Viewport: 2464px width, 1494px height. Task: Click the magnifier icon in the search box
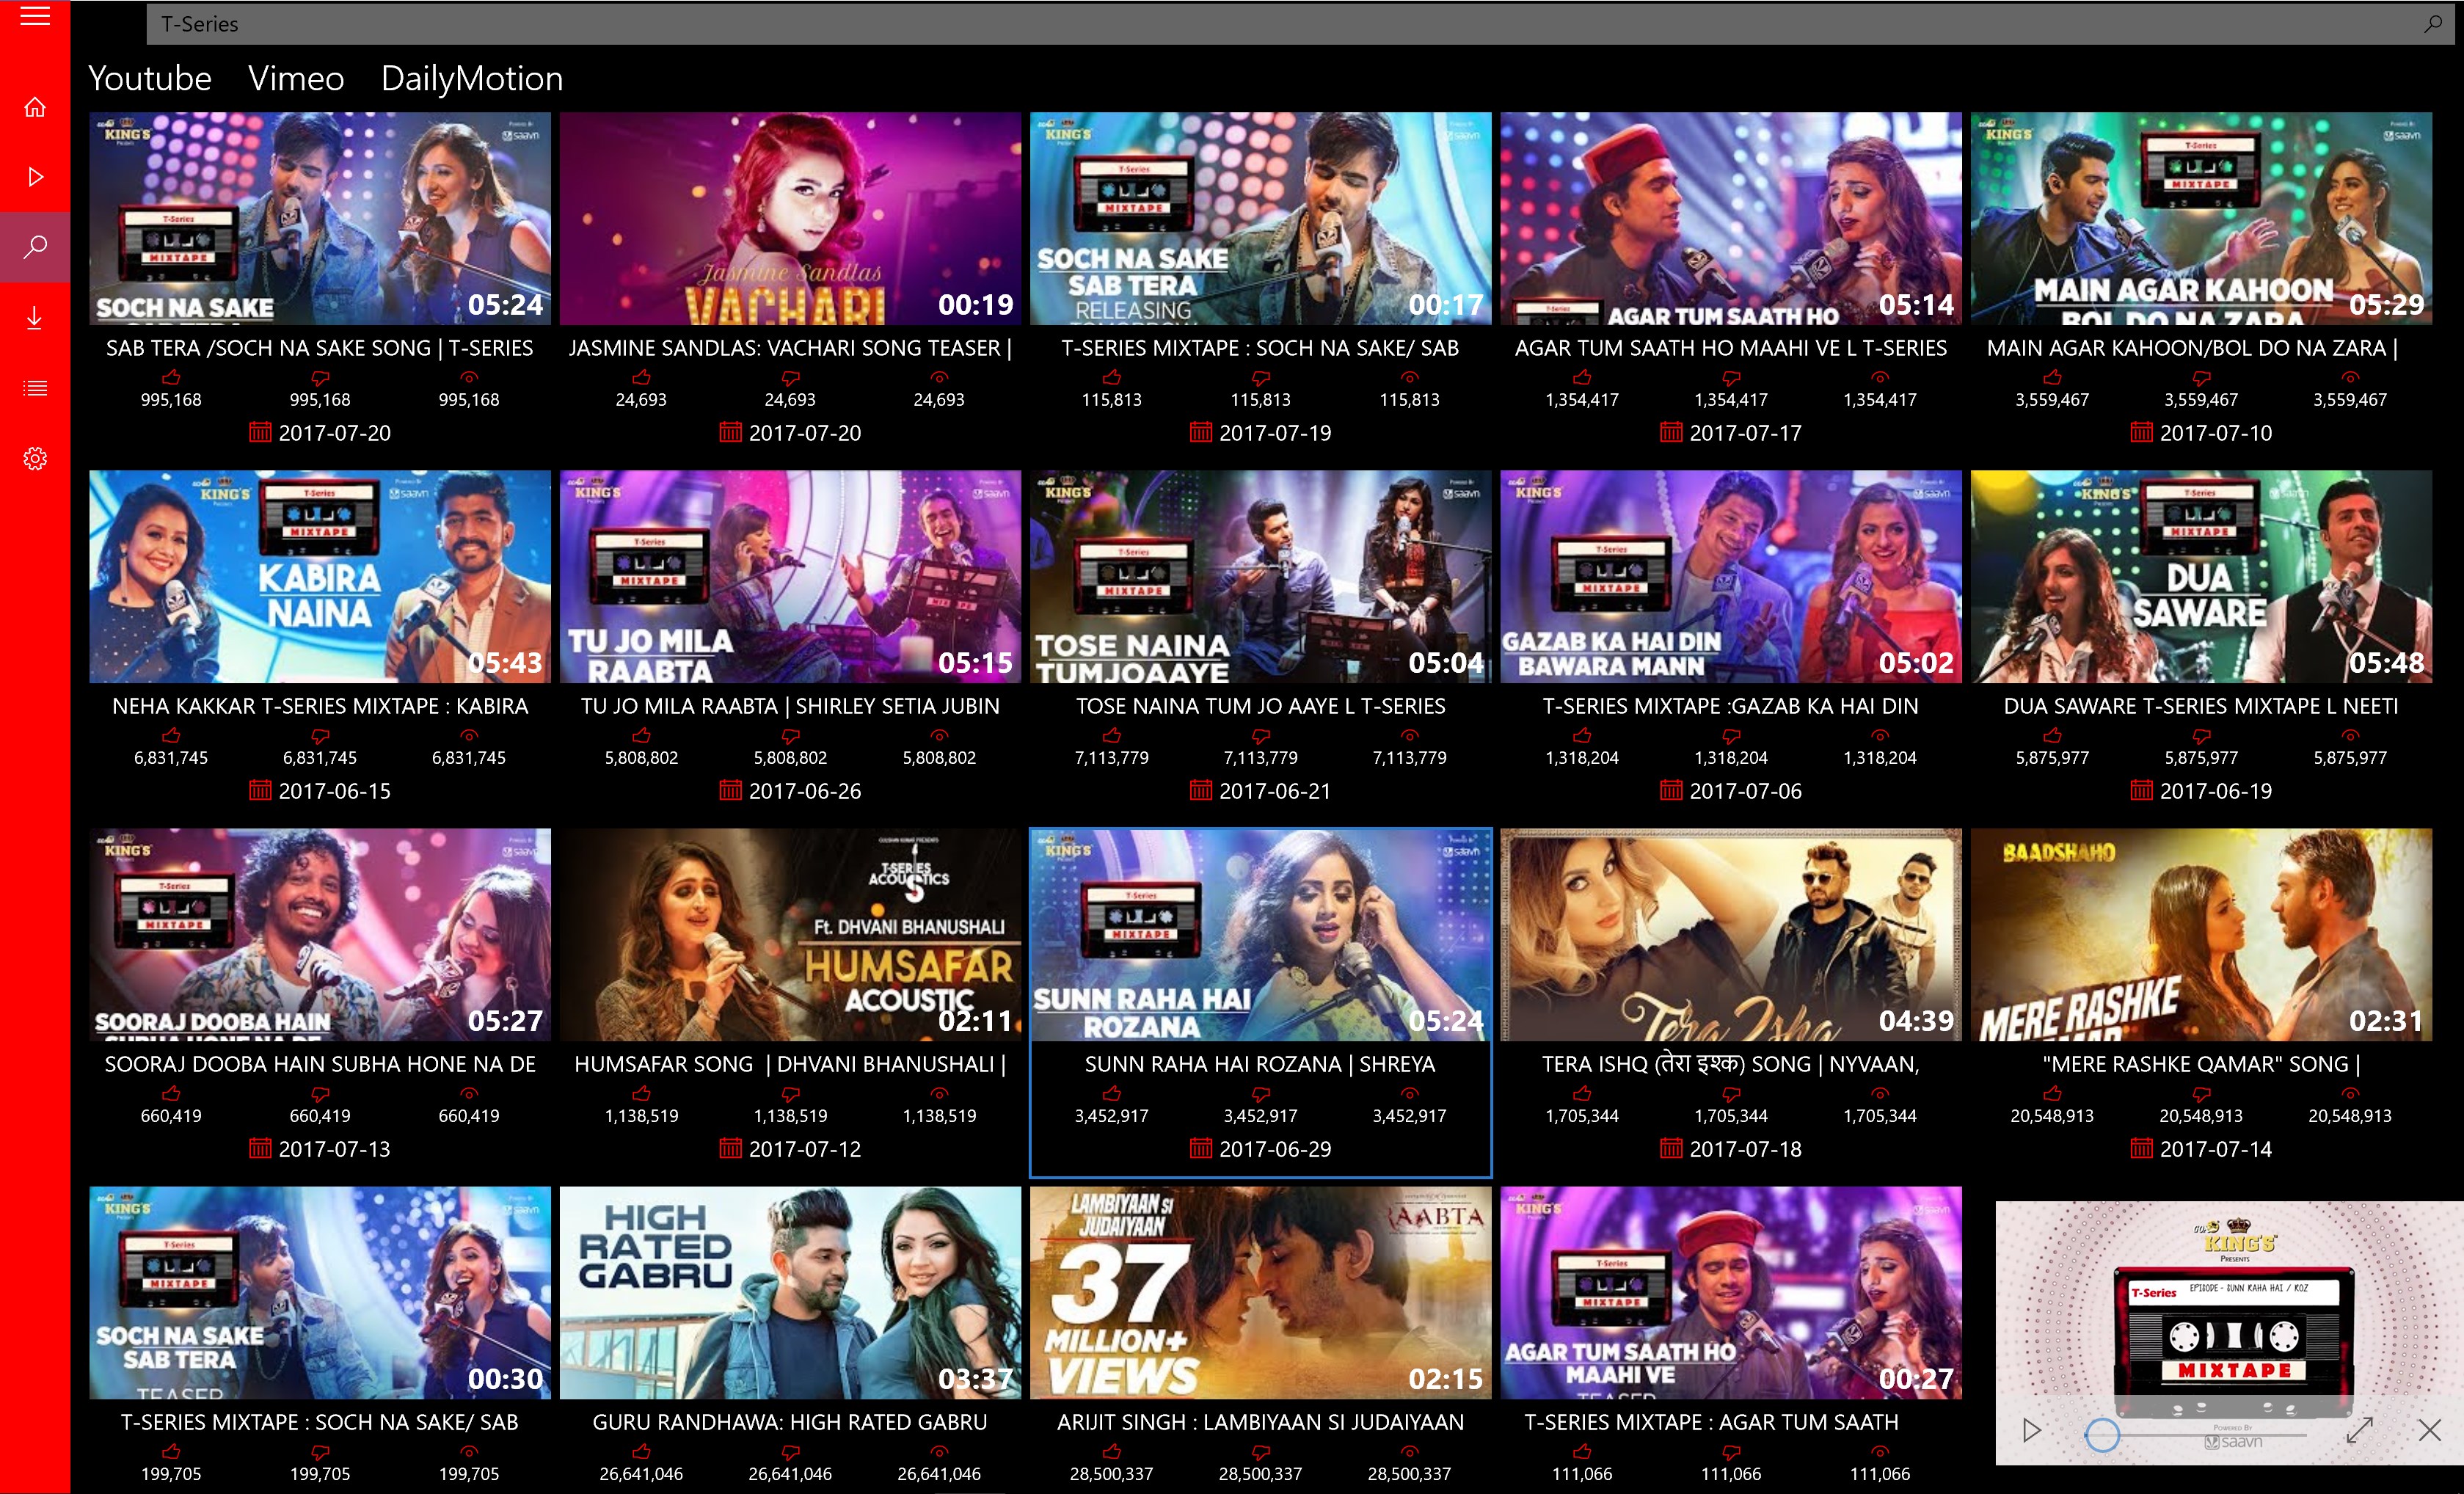tap(2432, 24)
